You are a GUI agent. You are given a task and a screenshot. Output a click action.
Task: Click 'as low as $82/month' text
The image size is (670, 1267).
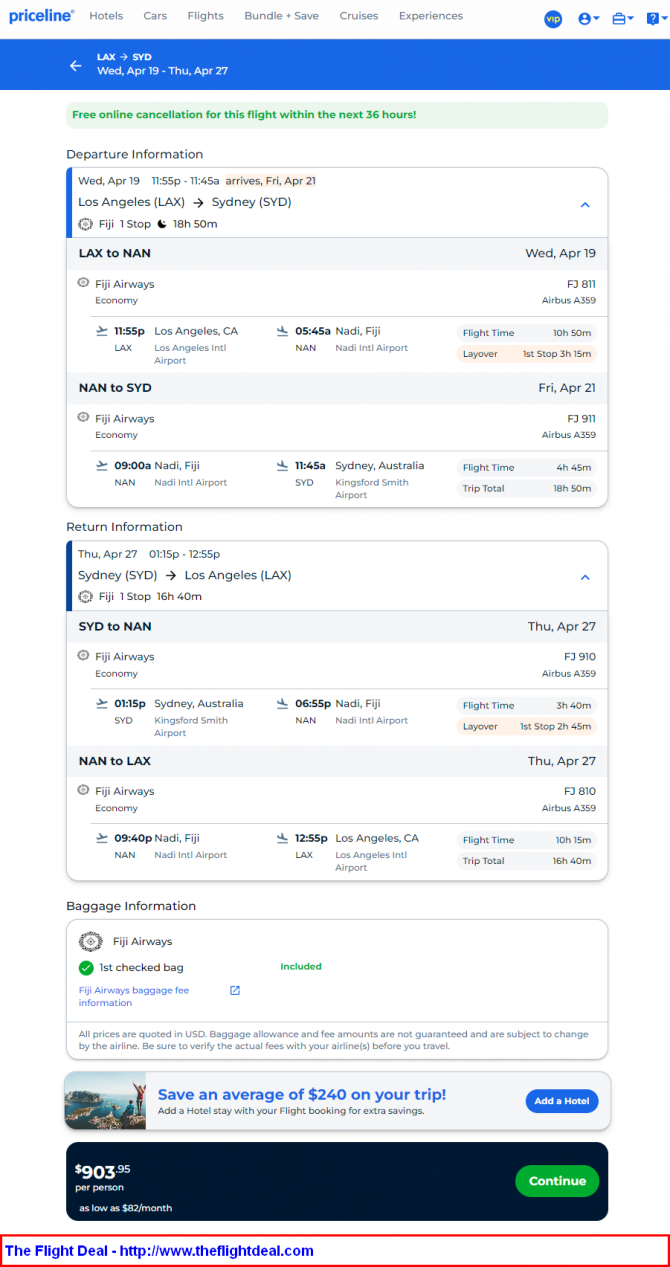[125, 1208]
